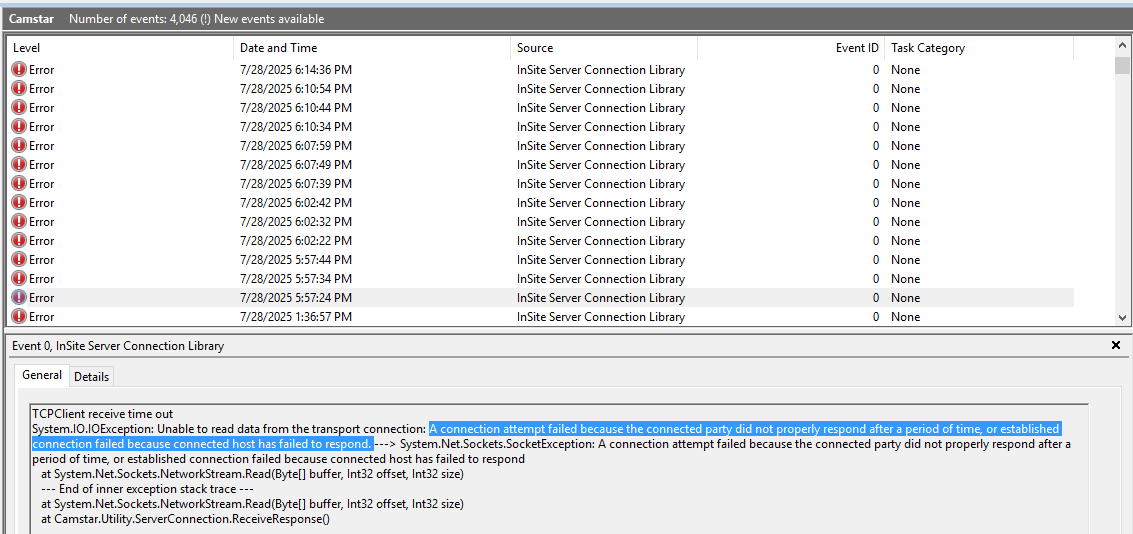The height and width of the screenshot is (534, 1133).
Task: Click error icon of 6:02:22 PM event
Action: point(19,241)
